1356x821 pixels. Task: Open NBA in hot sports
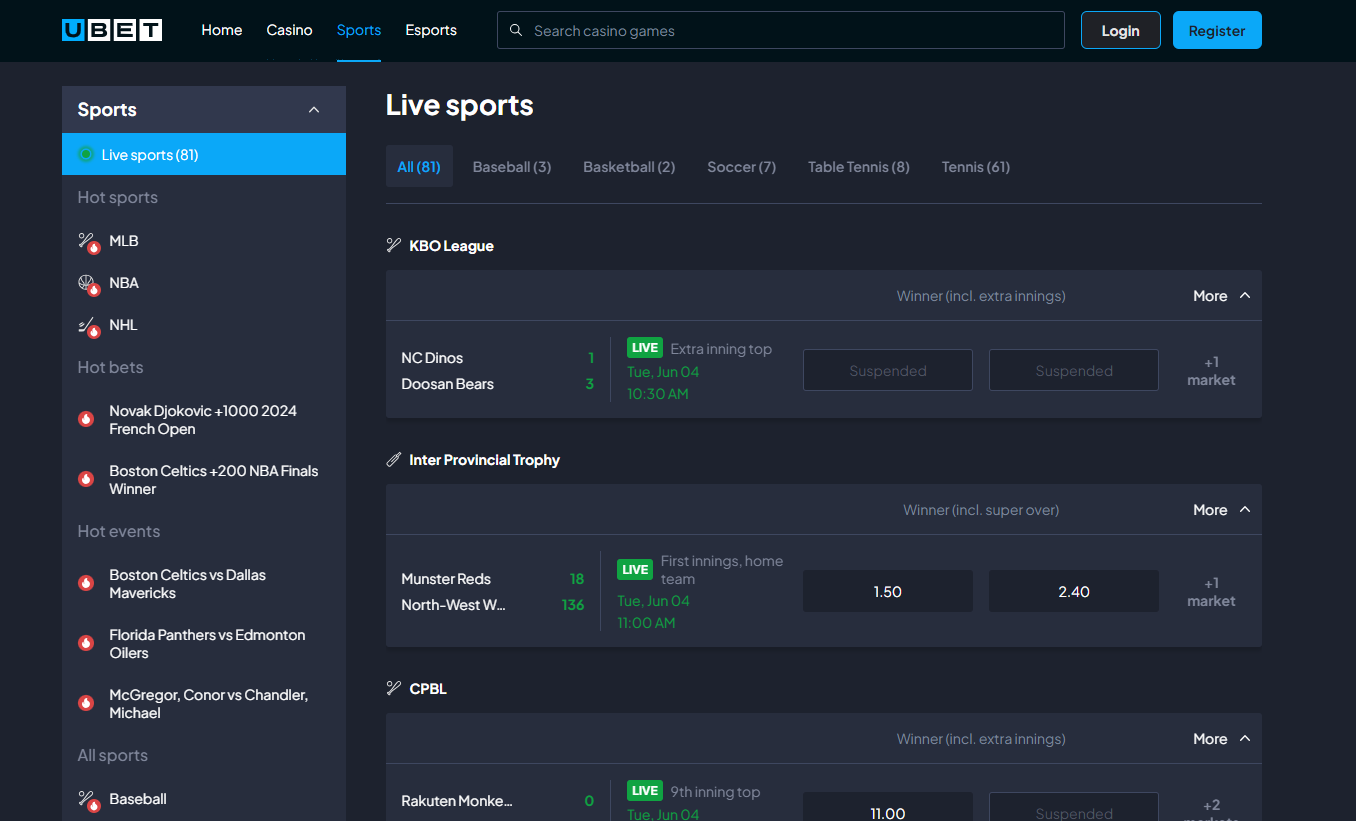[x=124, y=283]
